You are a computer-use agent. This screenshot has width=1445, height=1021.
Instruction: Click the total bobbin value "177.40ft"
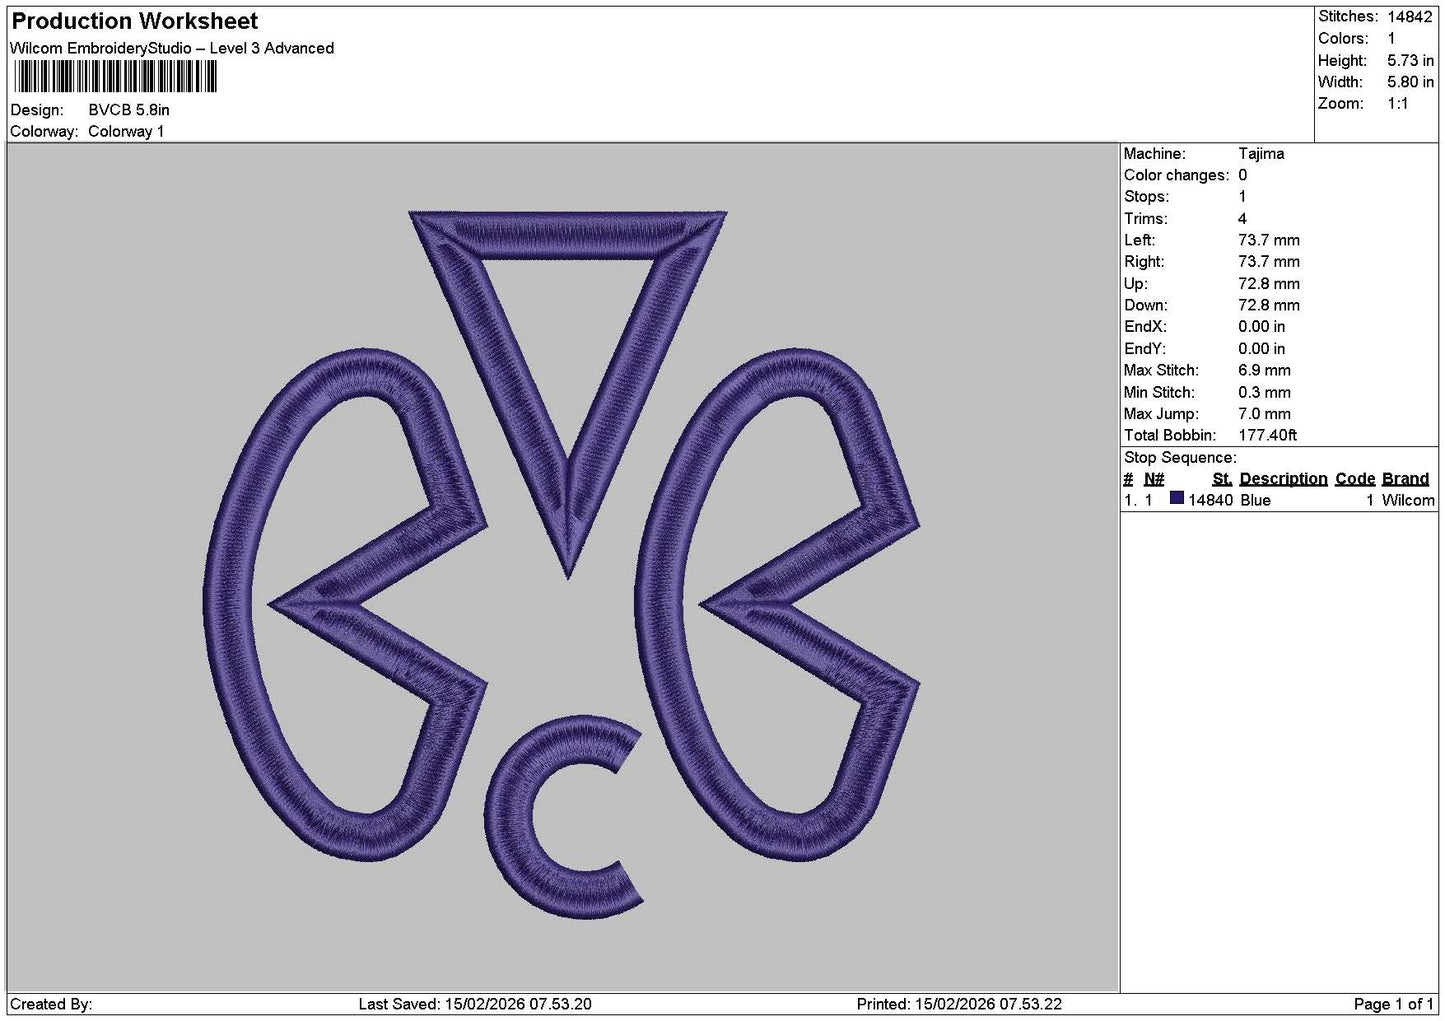tap(1267, 436)
